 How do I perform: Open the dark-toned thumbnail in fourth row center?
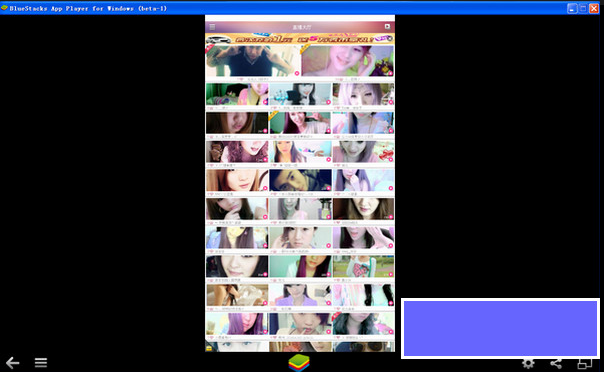[300, 180]
